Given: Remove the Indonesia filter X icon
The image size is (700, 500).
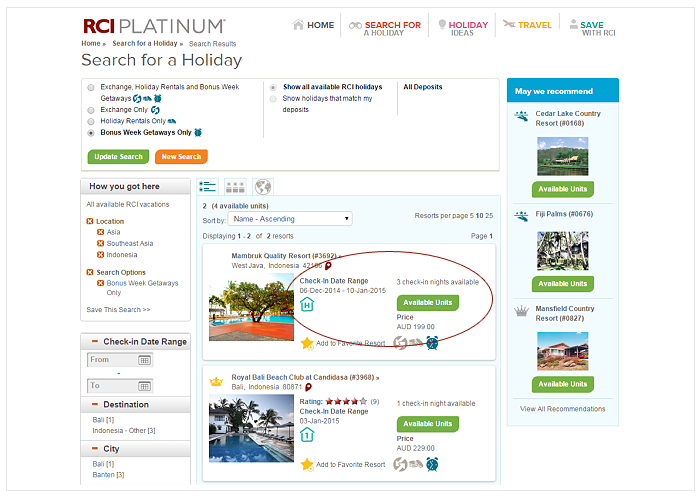Looking at the screenshot, I should click(100, 255).
